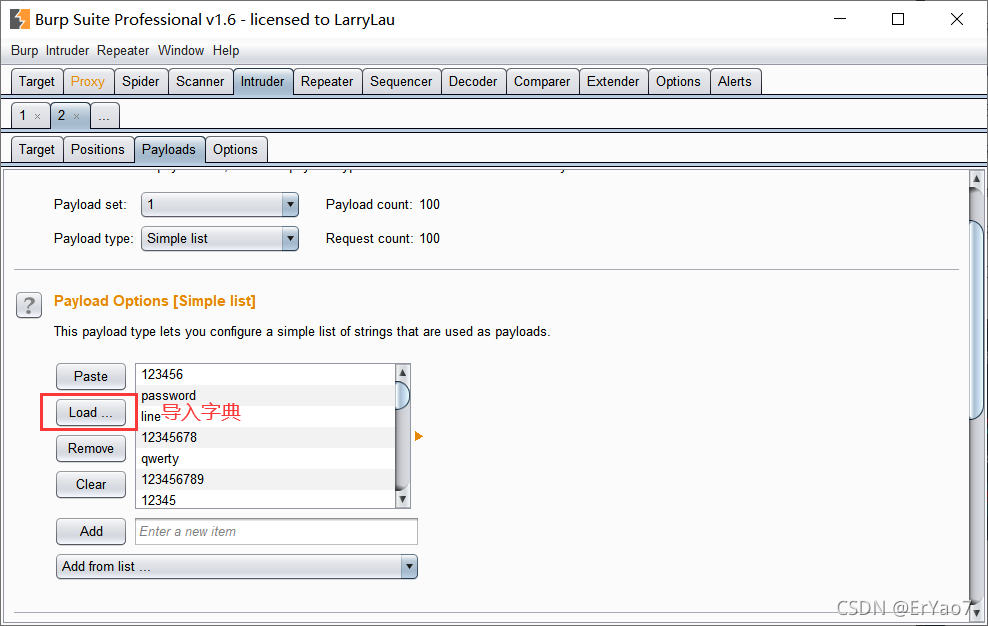Expand the Add from list dropdown
This screenshot has height=626, width=988.
tap(237, 566)
